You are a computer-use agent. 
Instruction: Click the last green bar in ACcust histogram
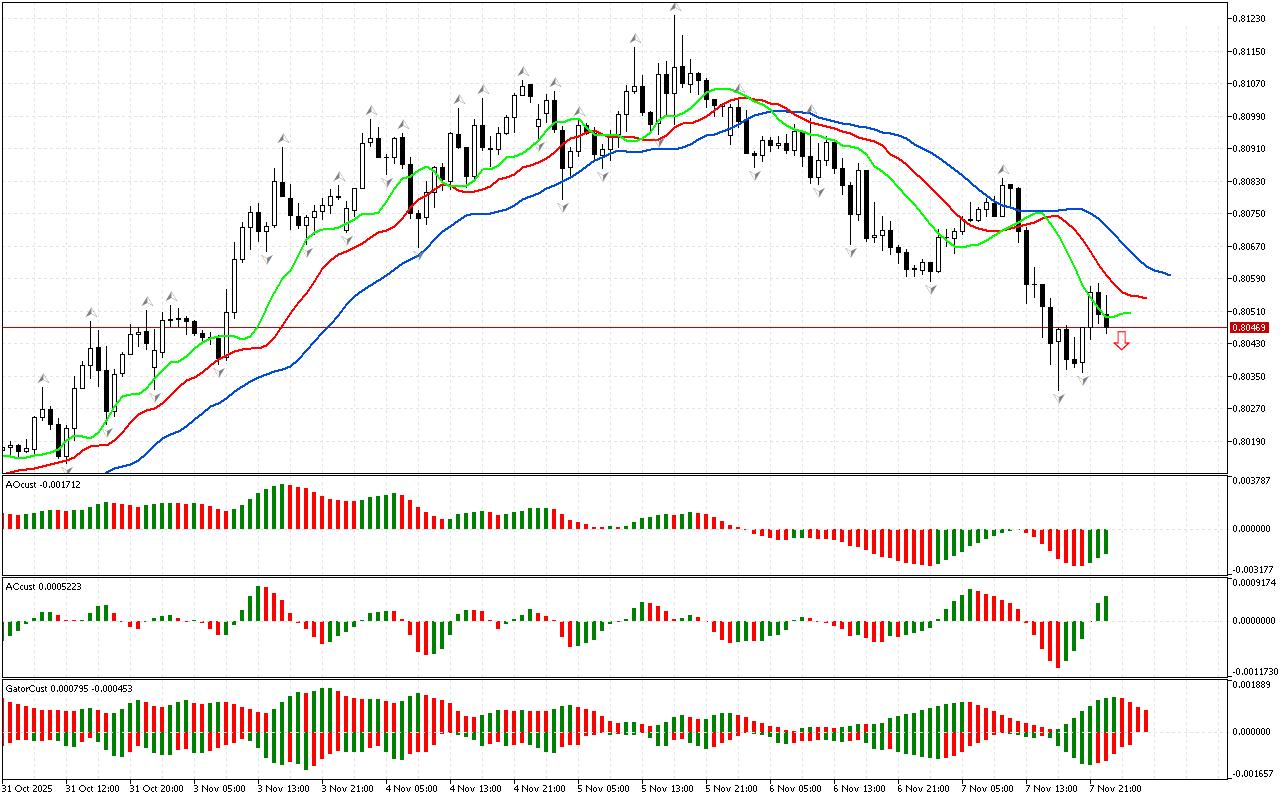tap(1107, 608)
